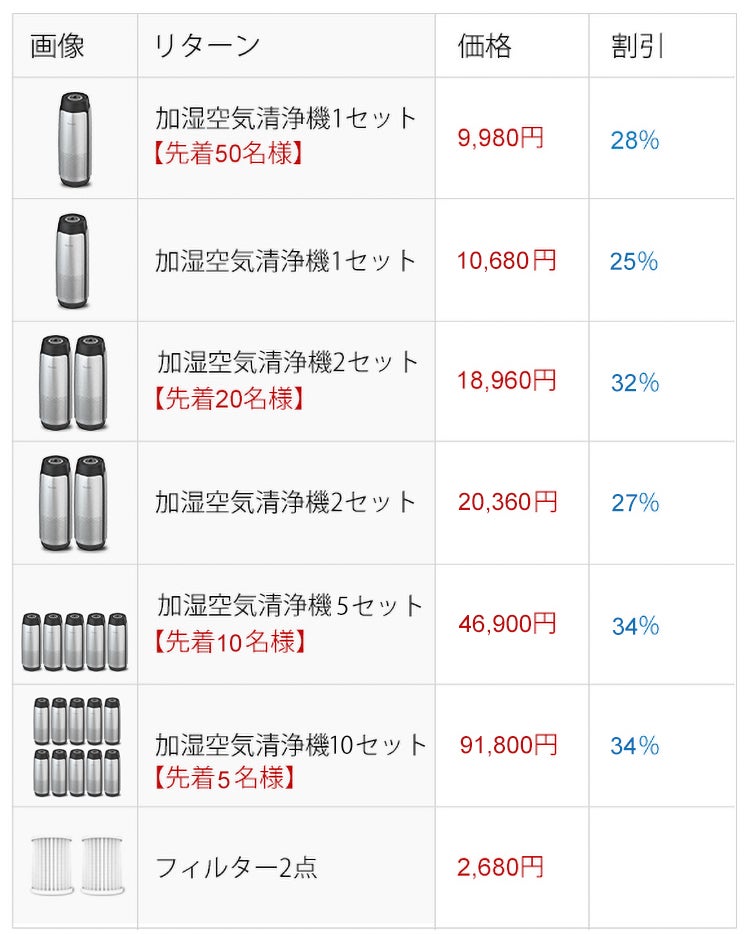Click the フィルター2点 return name
Image resolution: width=750 pixels, height=934 pixels.
pyautogui.click(x=236, y=867)
